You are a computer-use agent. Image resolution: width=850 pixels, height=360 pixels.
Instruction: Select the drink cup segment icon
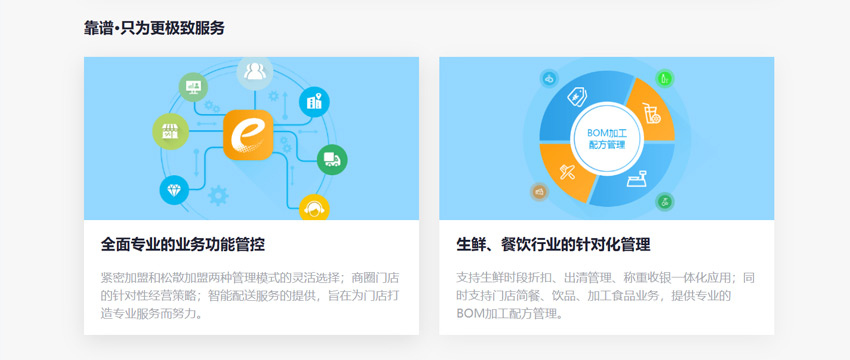(652, 113)
